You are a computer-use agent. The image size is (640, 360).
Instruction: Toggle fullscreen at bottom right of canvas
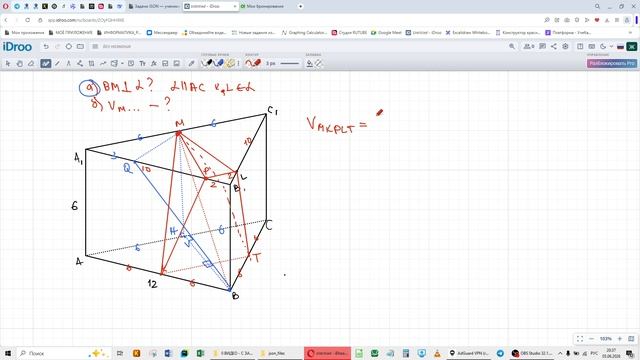(580, 339)
